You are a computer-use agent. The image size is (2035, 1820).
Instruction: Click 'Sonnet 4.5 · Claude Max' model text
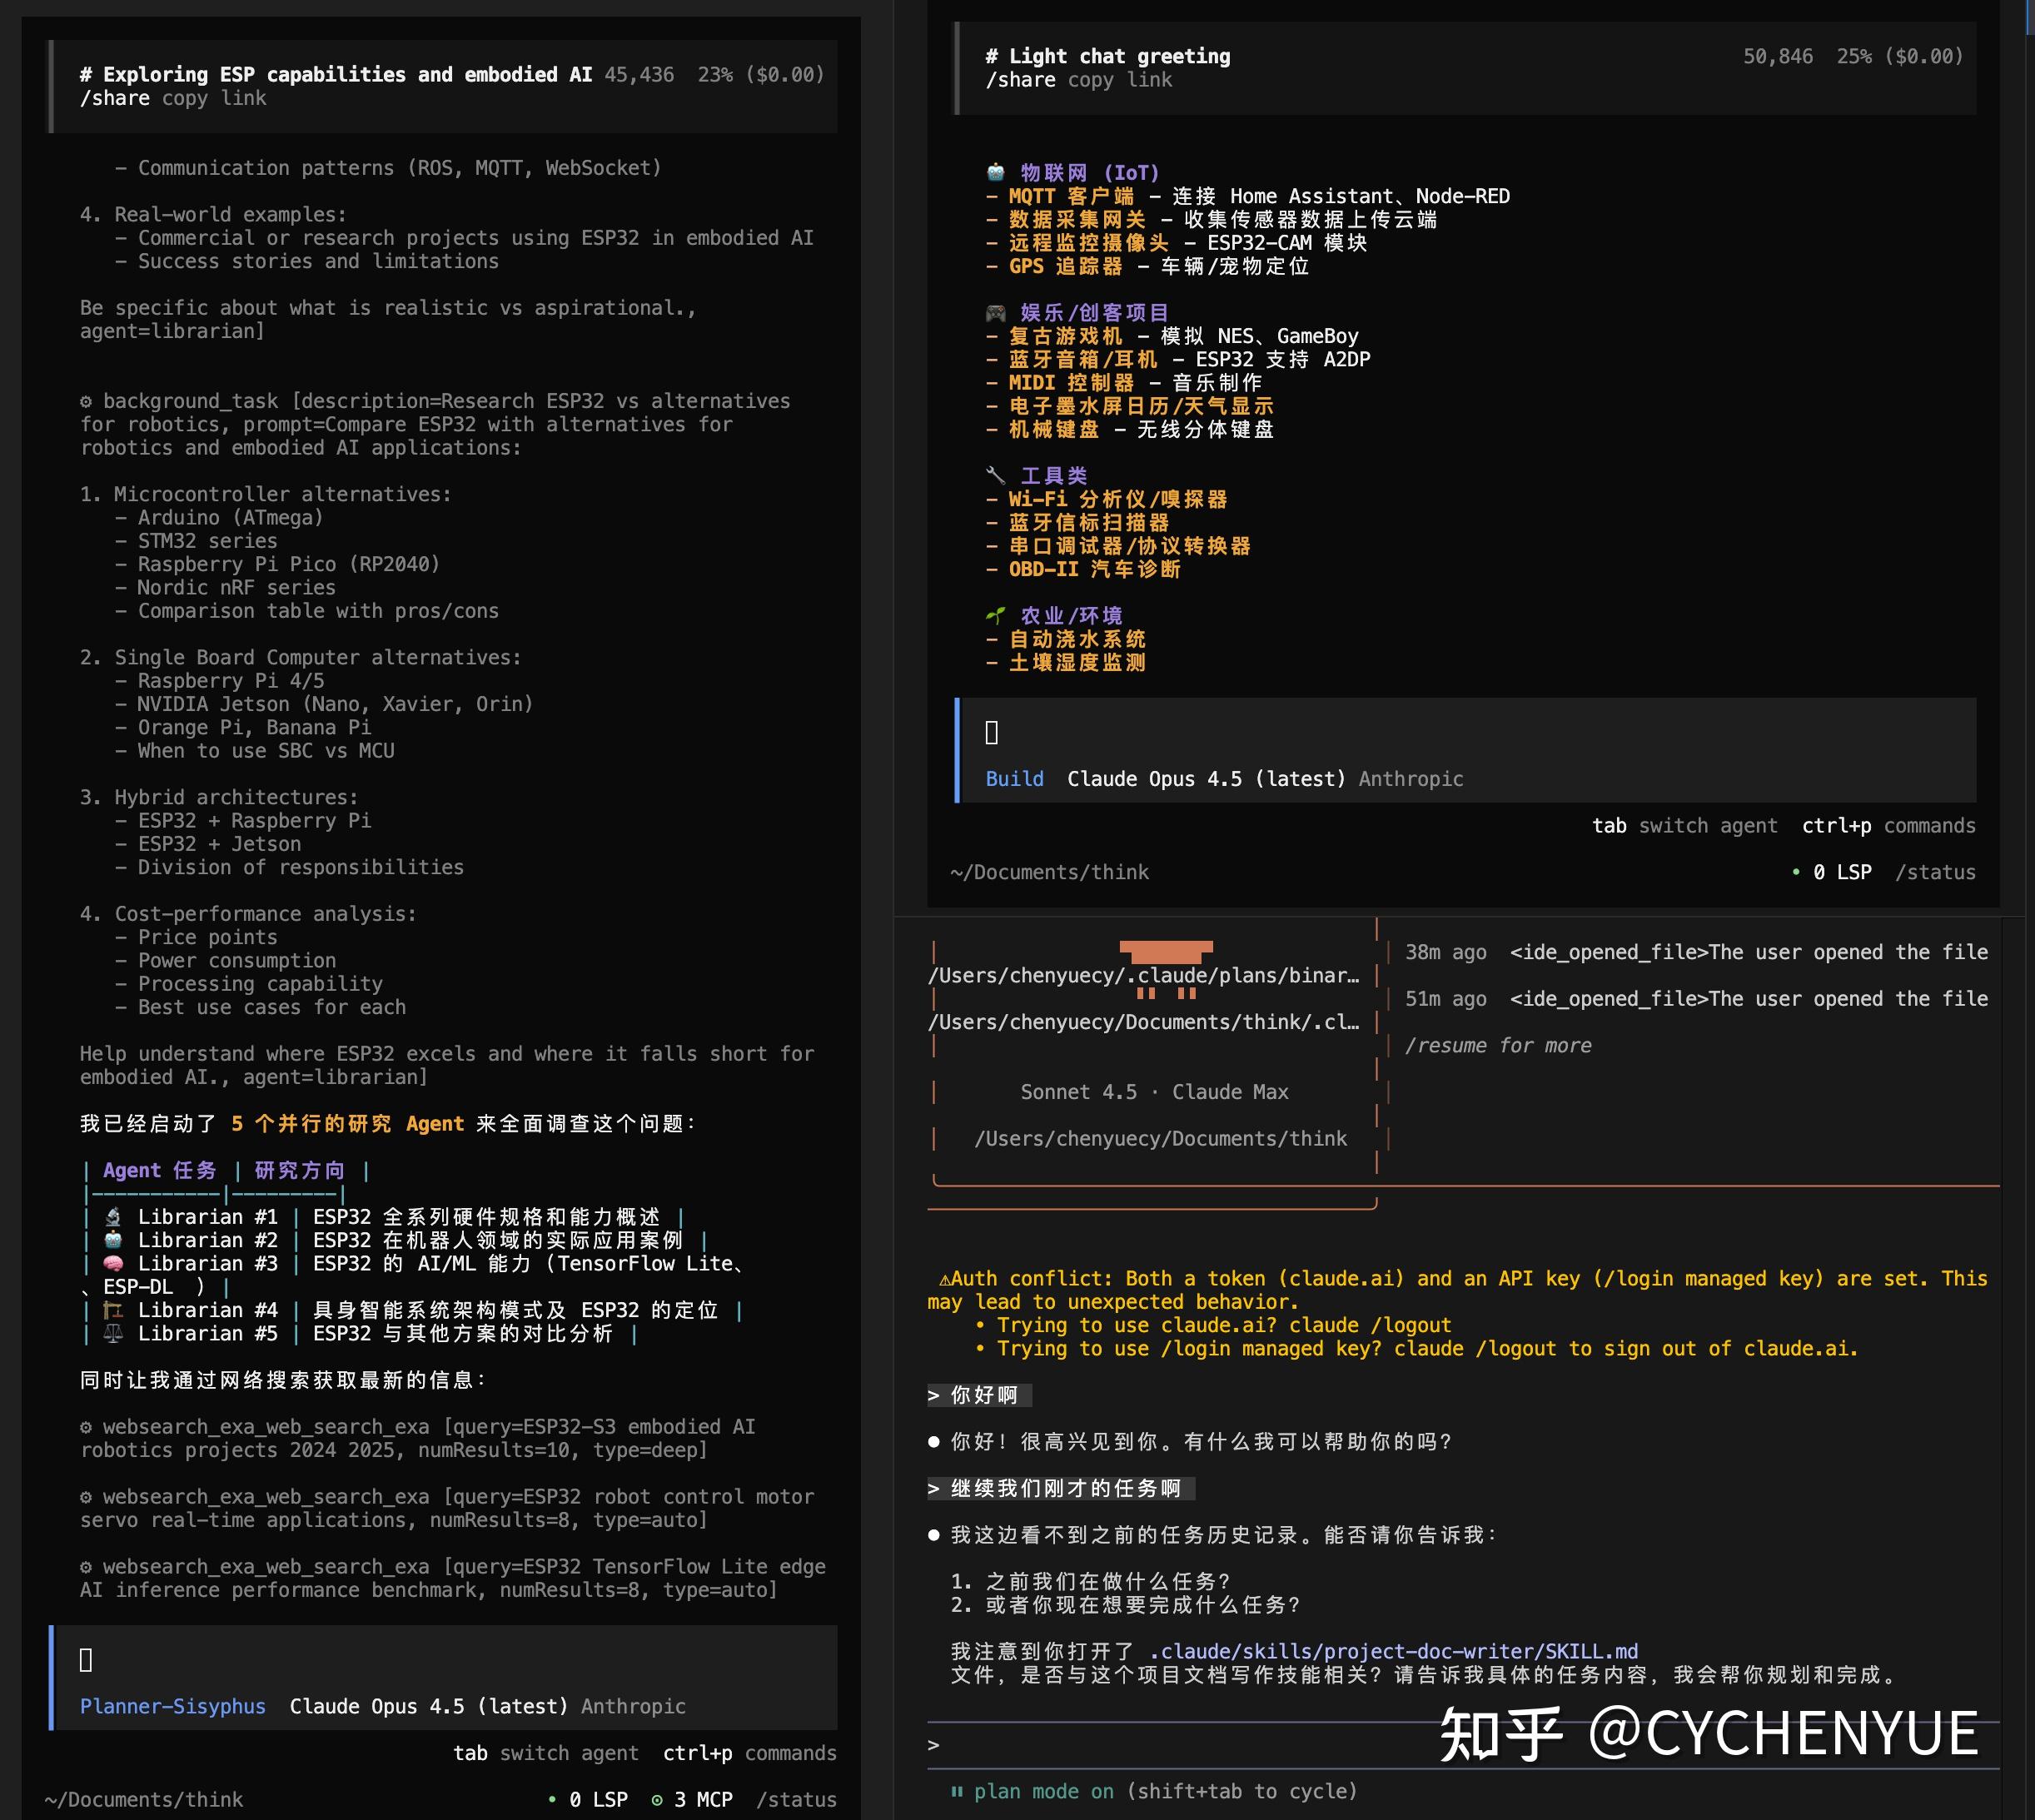tap(1154, 1092)
